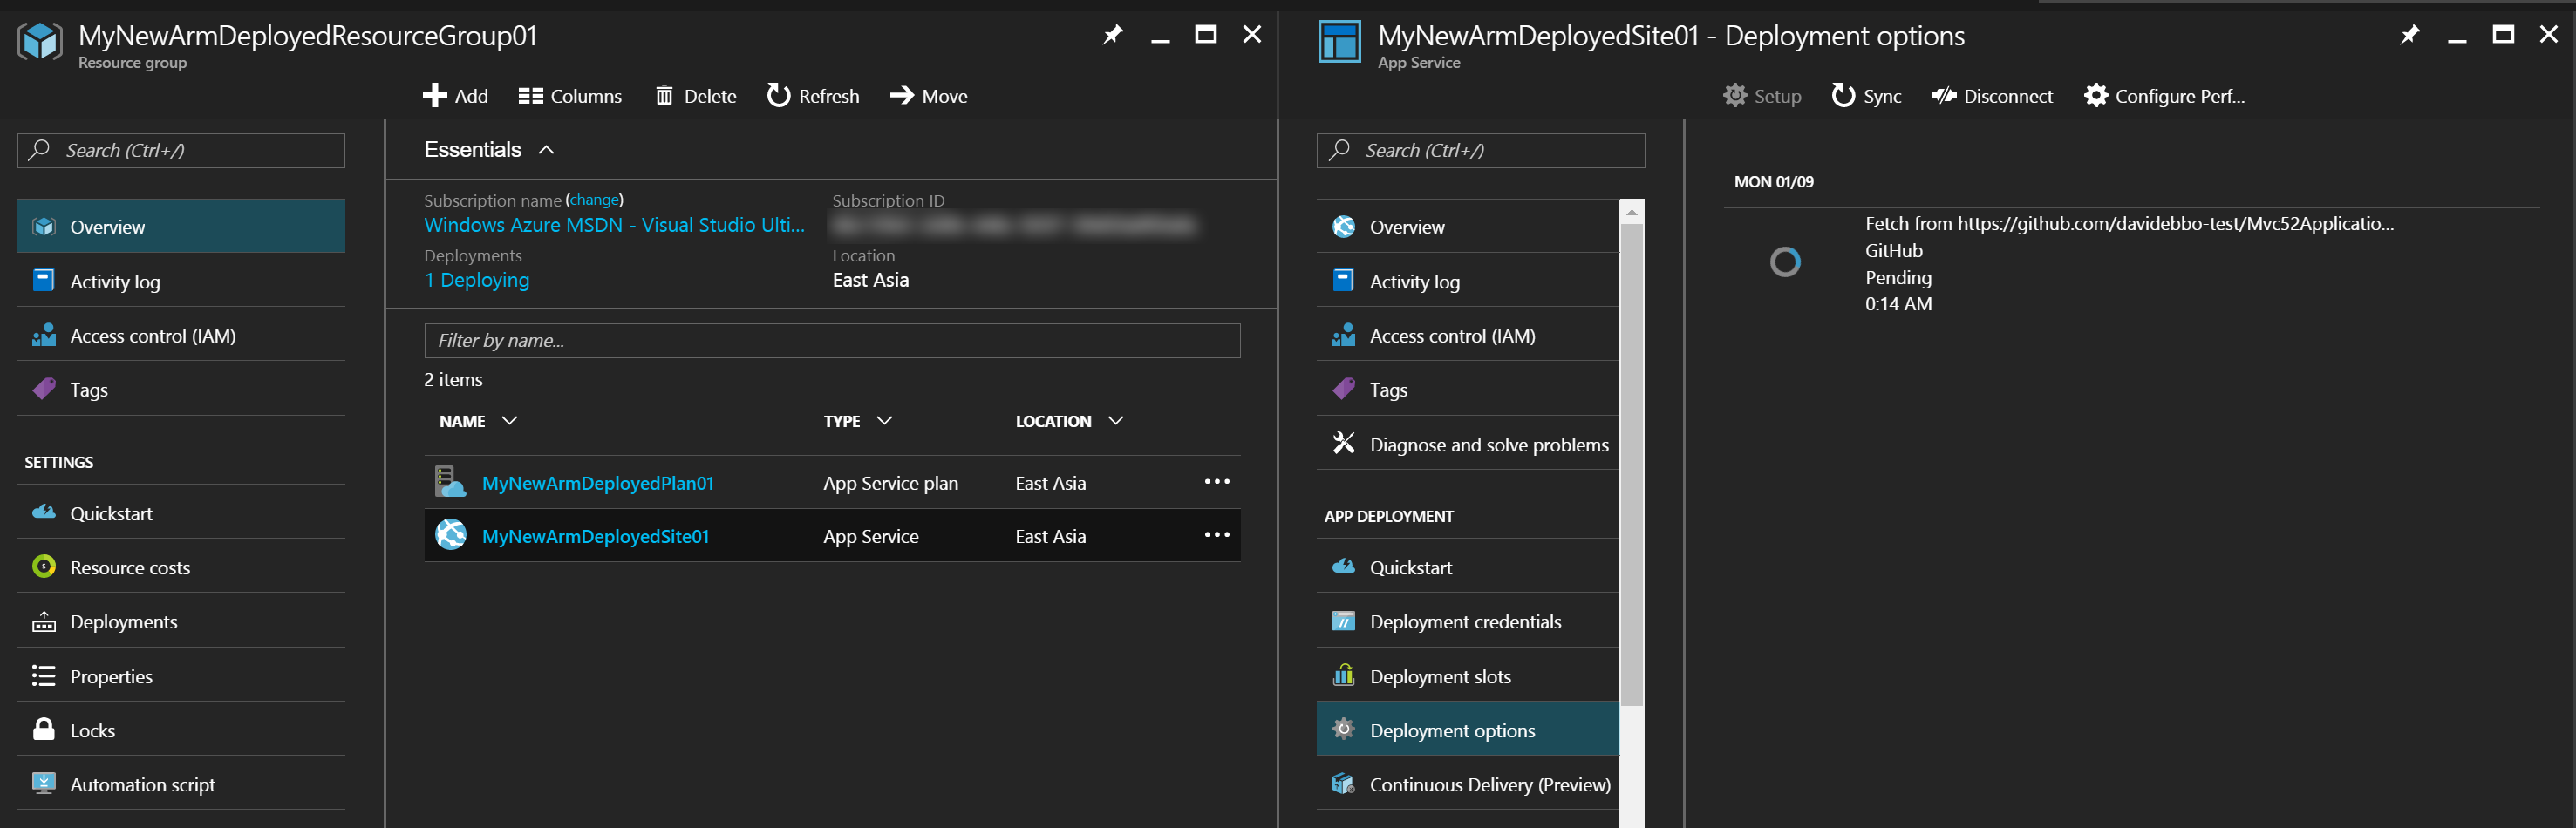
Task: Open Deployments in resource group settings
Action: [181, 621]
